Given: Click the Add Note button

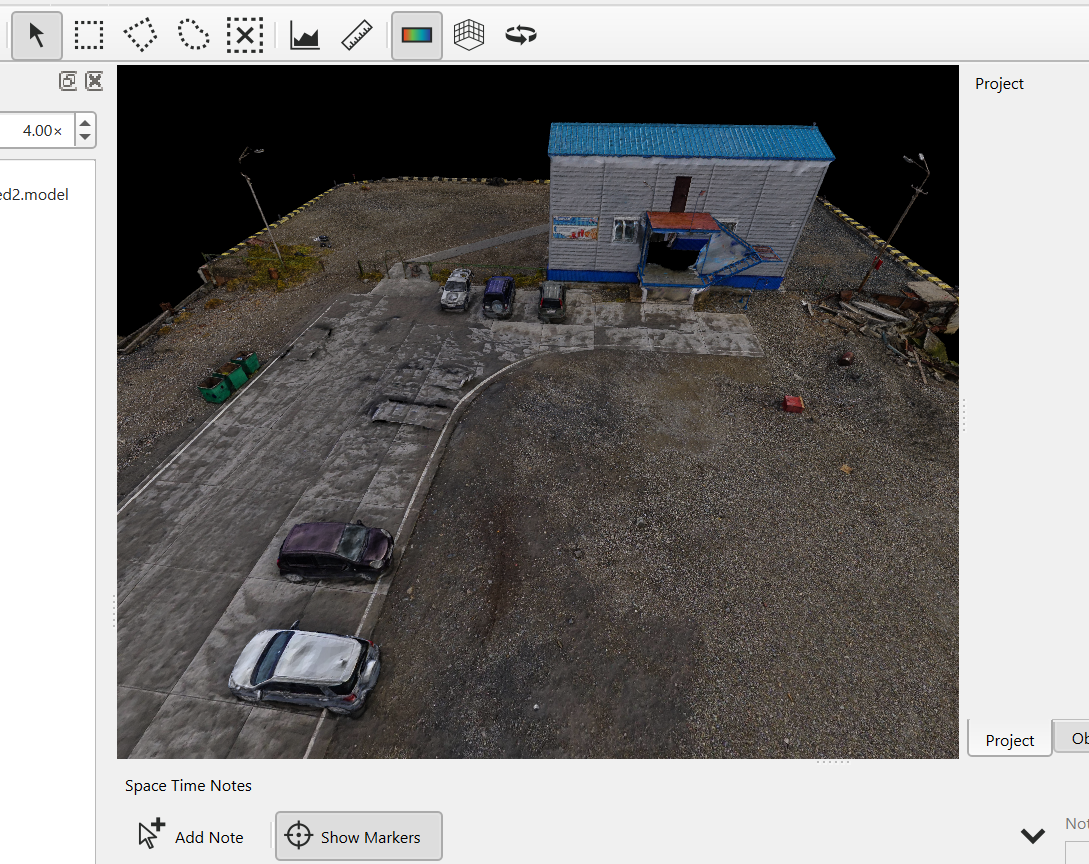Looking at the screenshot, I should [x=191, y=837].
